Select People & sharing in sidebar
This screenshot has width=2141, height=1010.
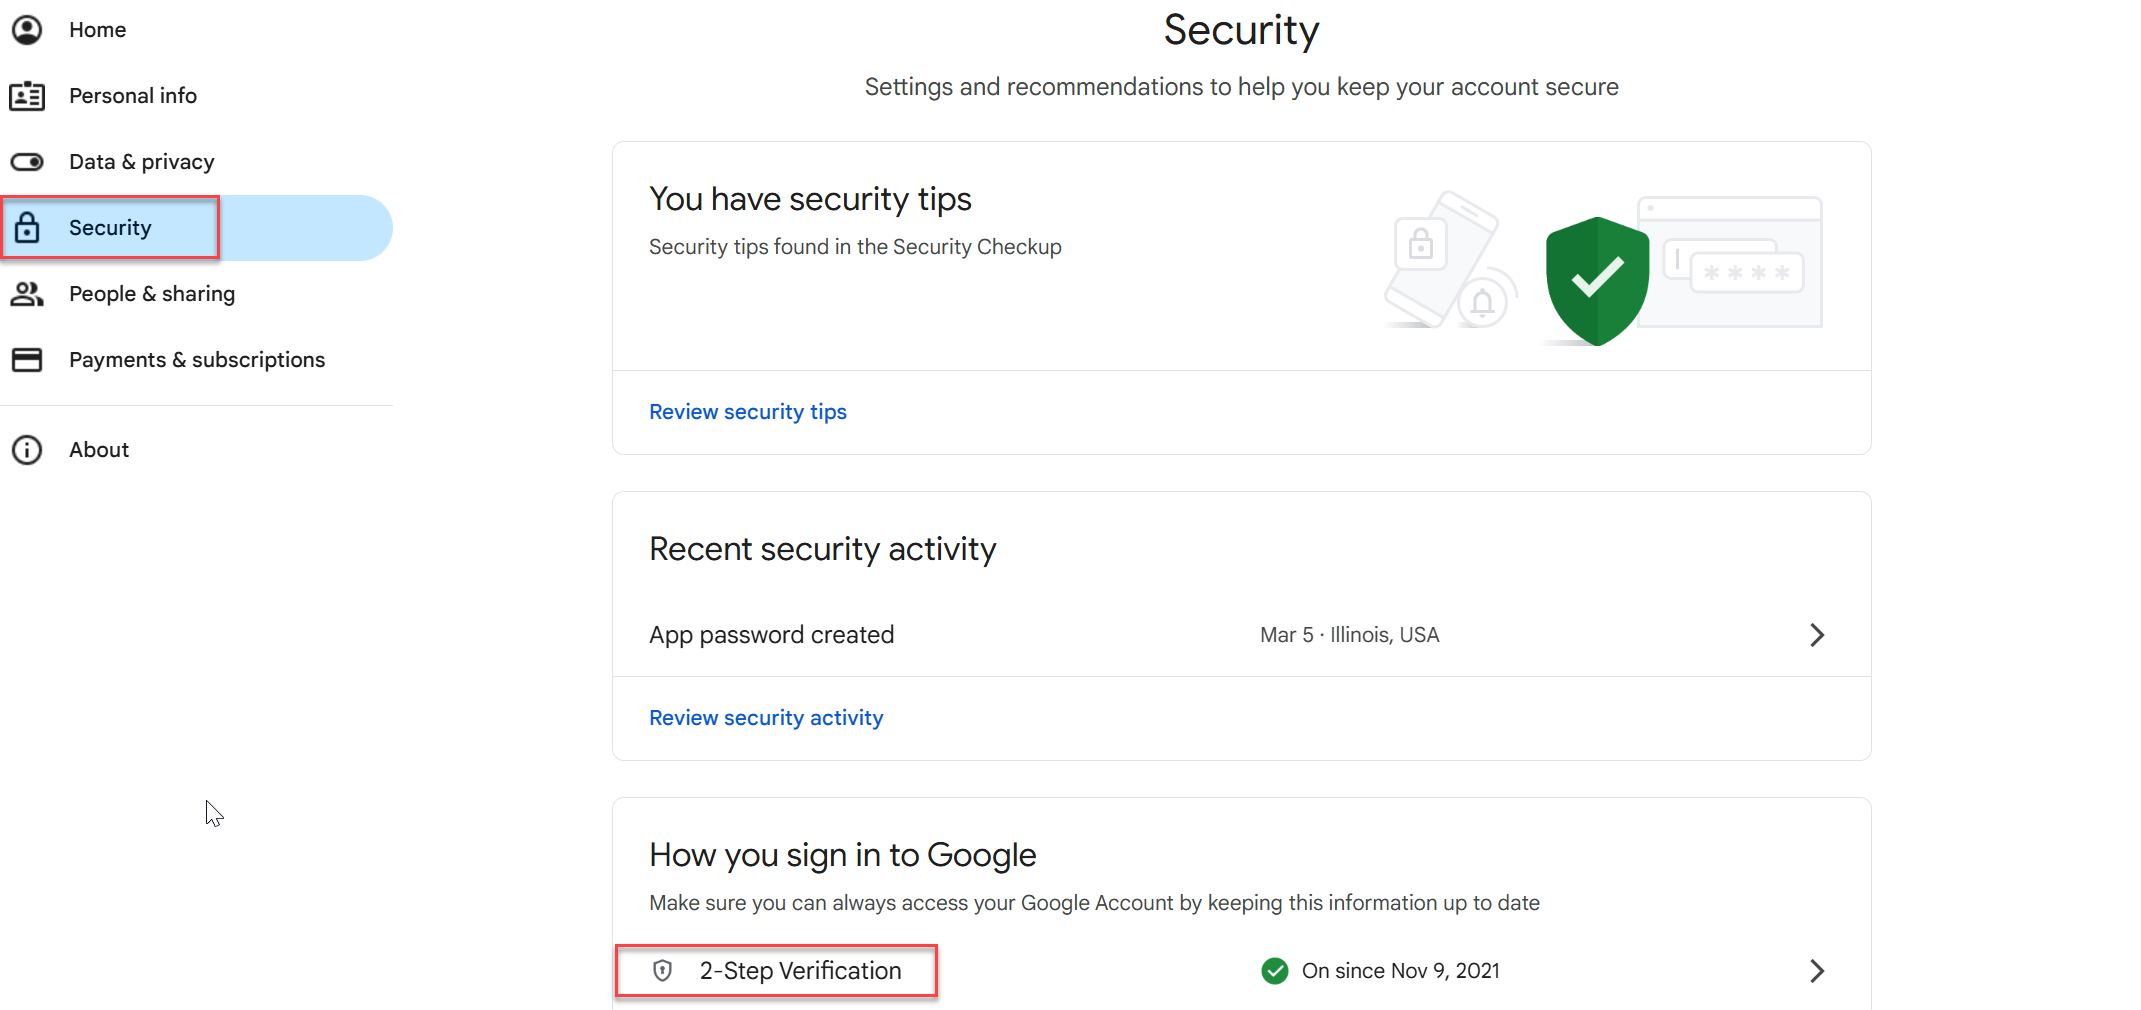tap(152, 294)
